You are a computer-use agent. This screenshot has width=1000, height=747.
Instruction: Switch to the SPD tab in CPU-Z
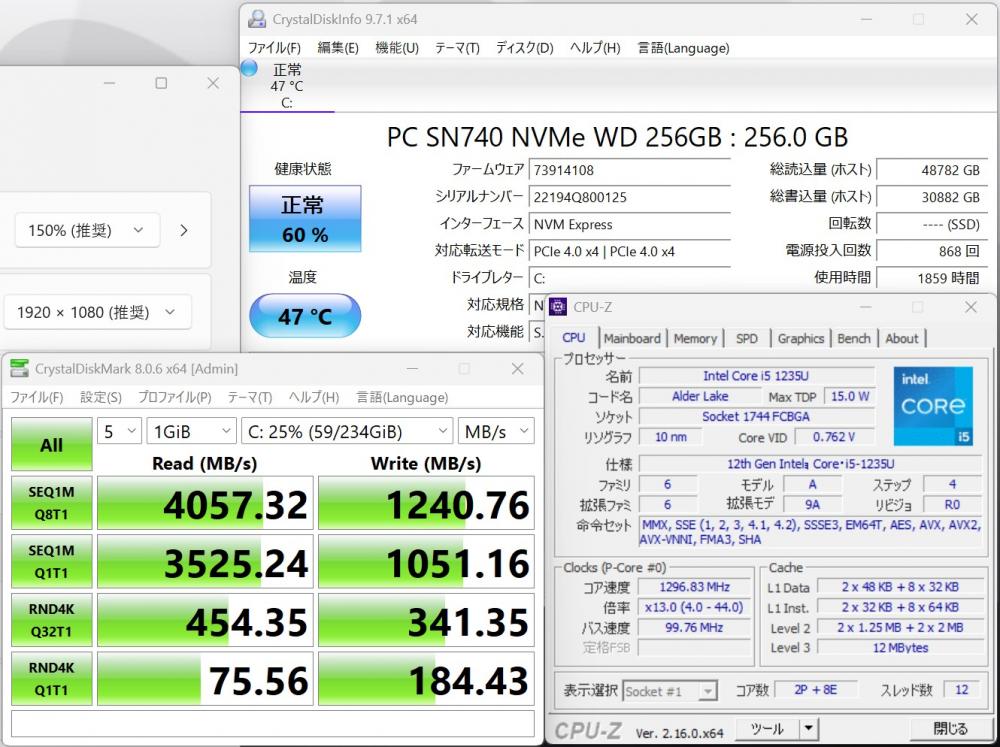click(x=747, y=339)
